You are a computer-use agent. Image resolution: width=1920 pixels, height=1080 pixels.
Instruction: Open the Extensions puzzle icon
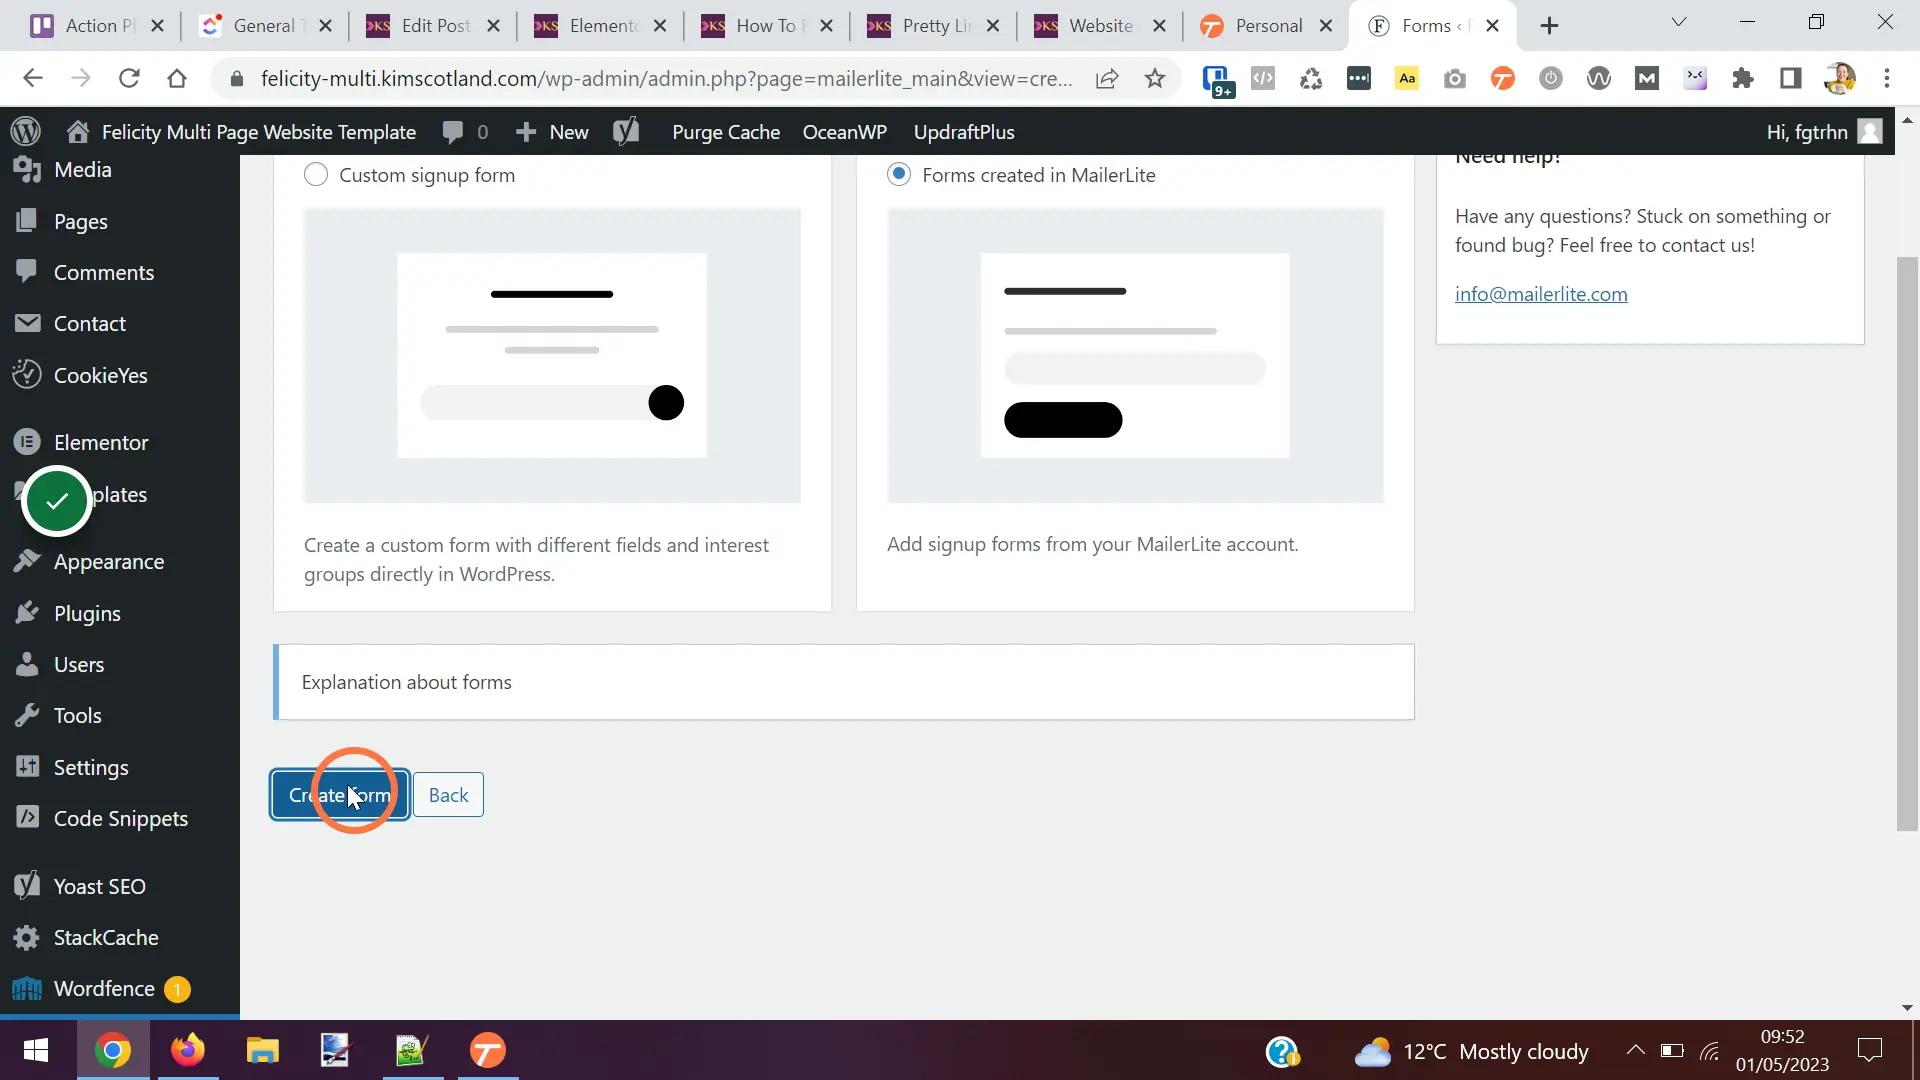point(1743,78)
